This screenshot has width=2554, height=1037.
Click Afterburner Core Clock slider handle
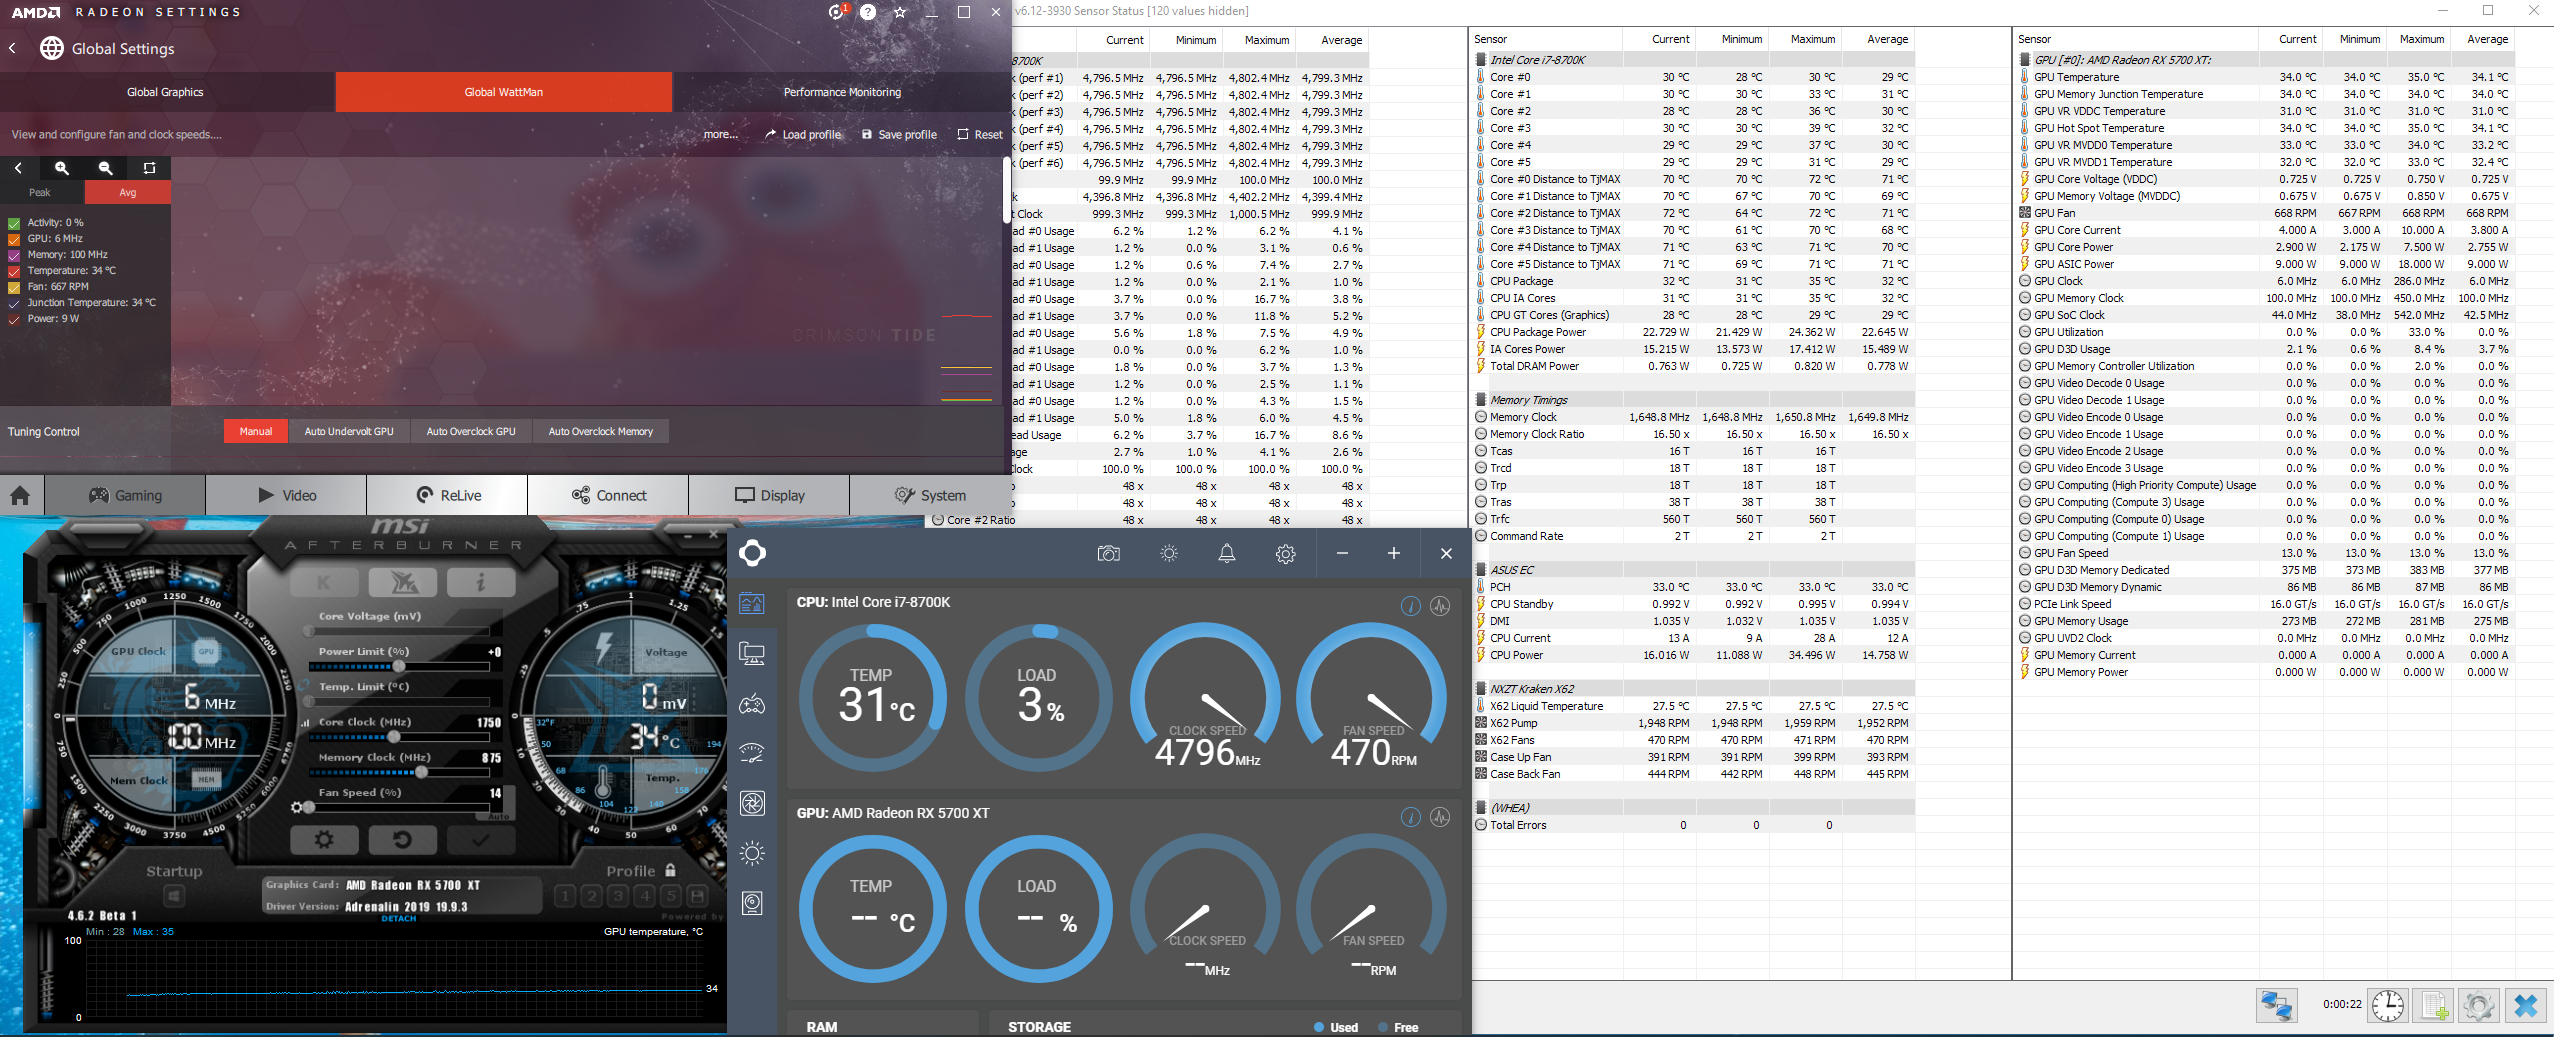click(394, 737)
